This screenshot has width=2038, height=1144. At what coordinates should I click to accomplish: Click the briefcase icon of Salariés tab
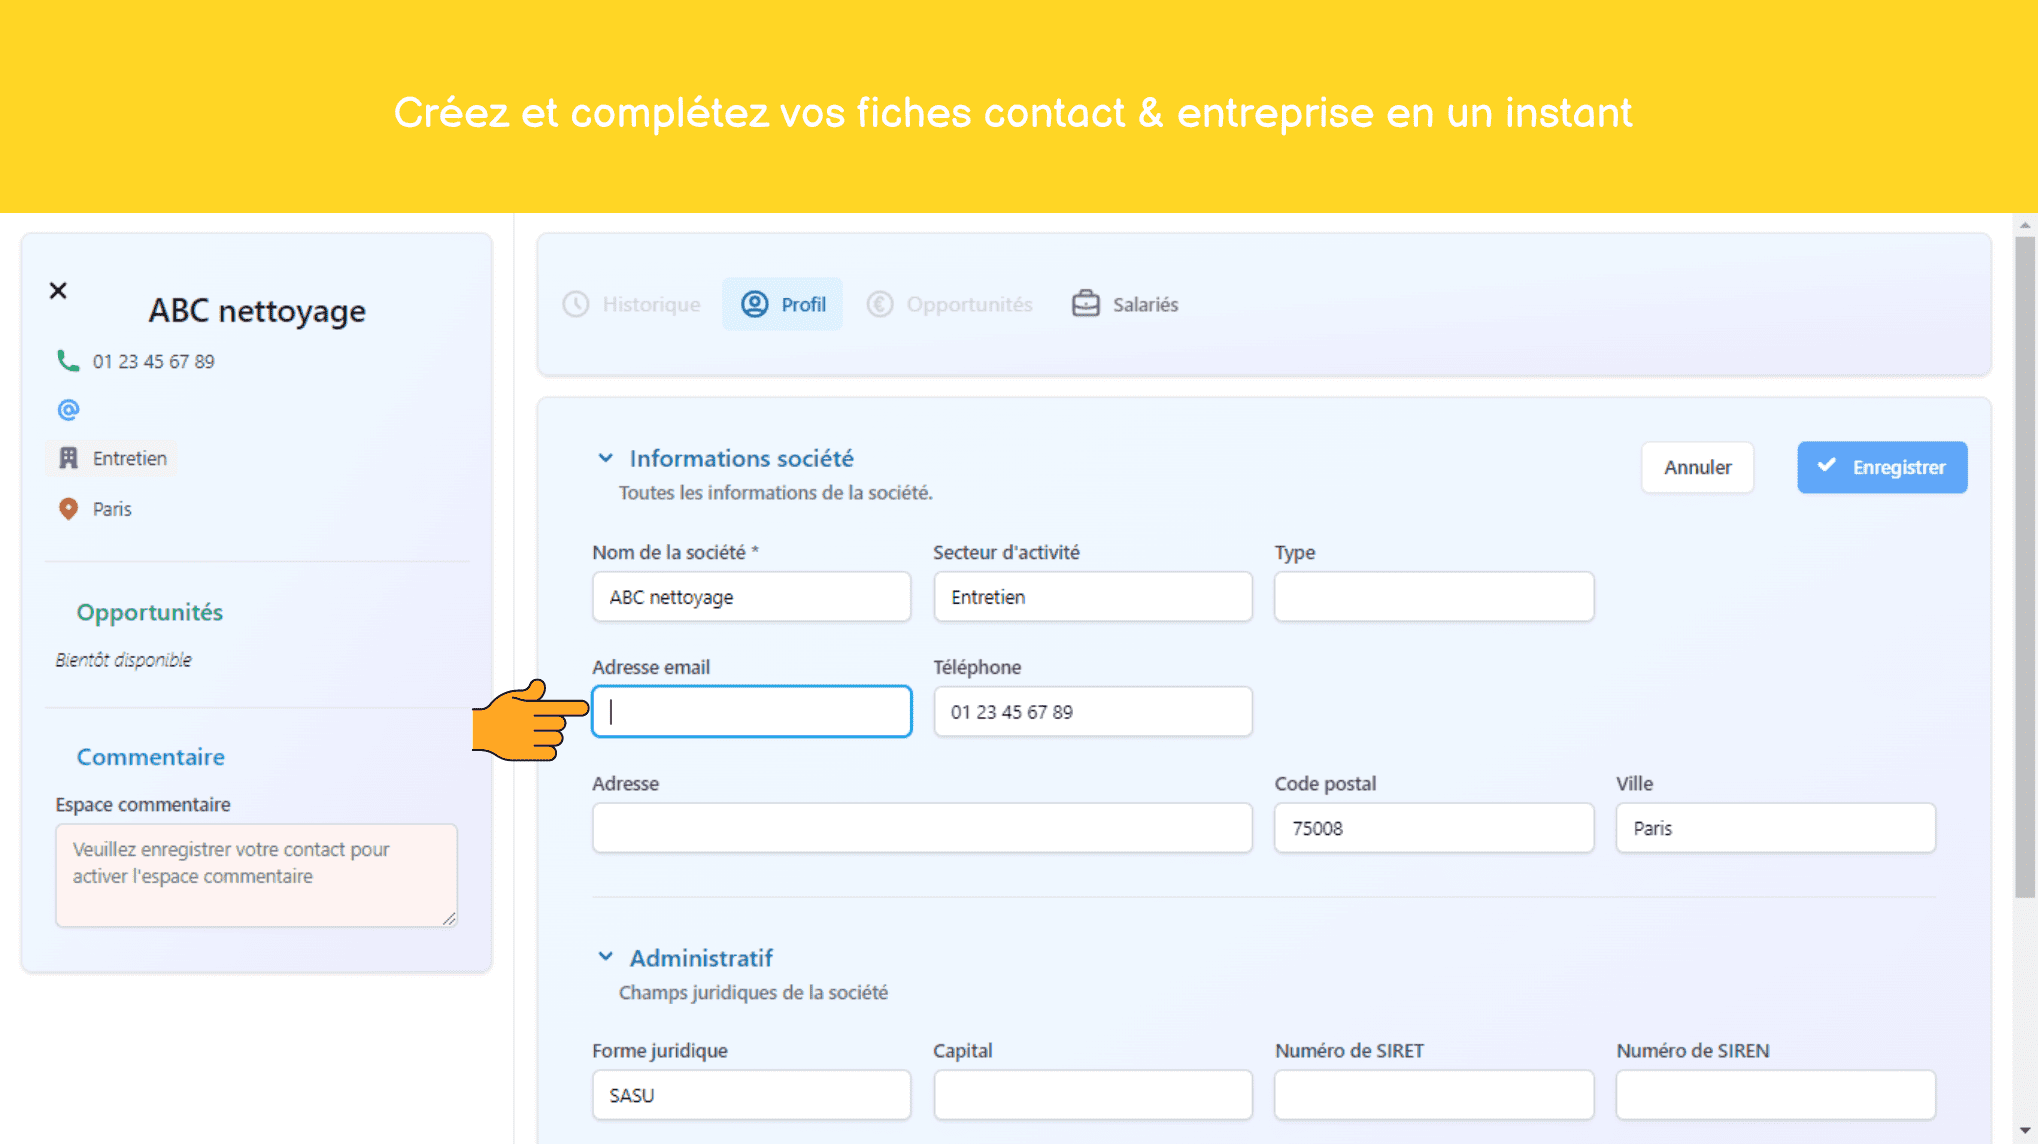tap(1086, 304)
